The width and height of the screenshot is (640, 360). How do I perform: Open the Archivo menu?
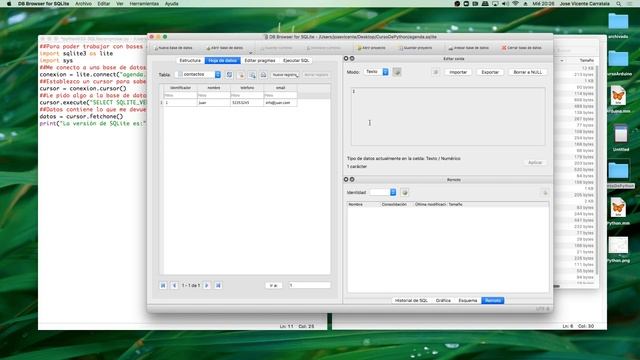(x=83, y=4)
